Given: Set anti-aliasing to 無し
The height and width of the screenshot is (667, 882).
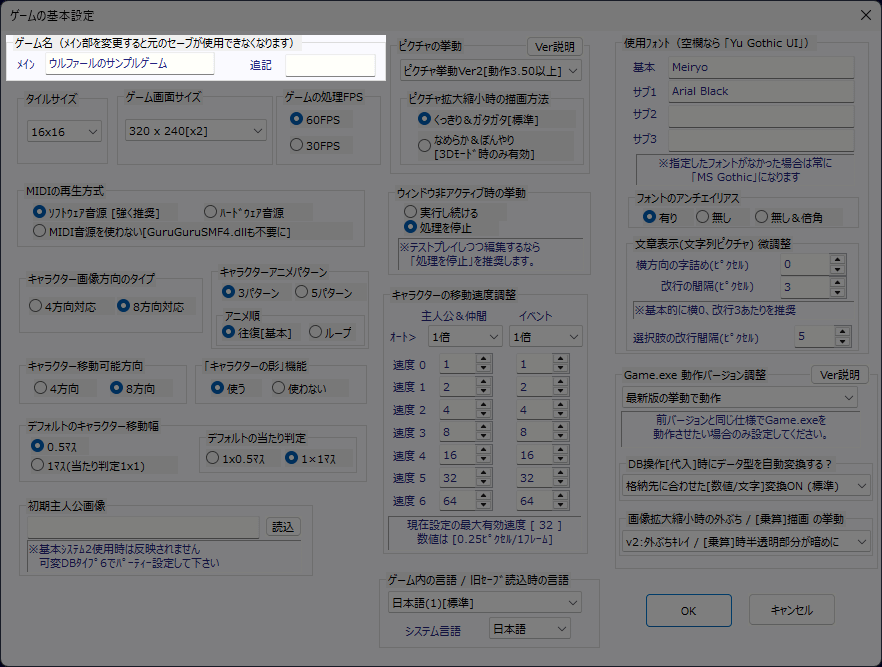Looking at the screenshot, I should [702, 216].
